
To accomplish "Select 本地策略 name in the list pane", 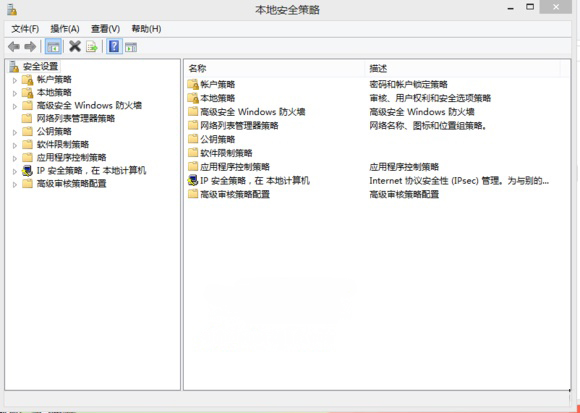I will 218,98.
